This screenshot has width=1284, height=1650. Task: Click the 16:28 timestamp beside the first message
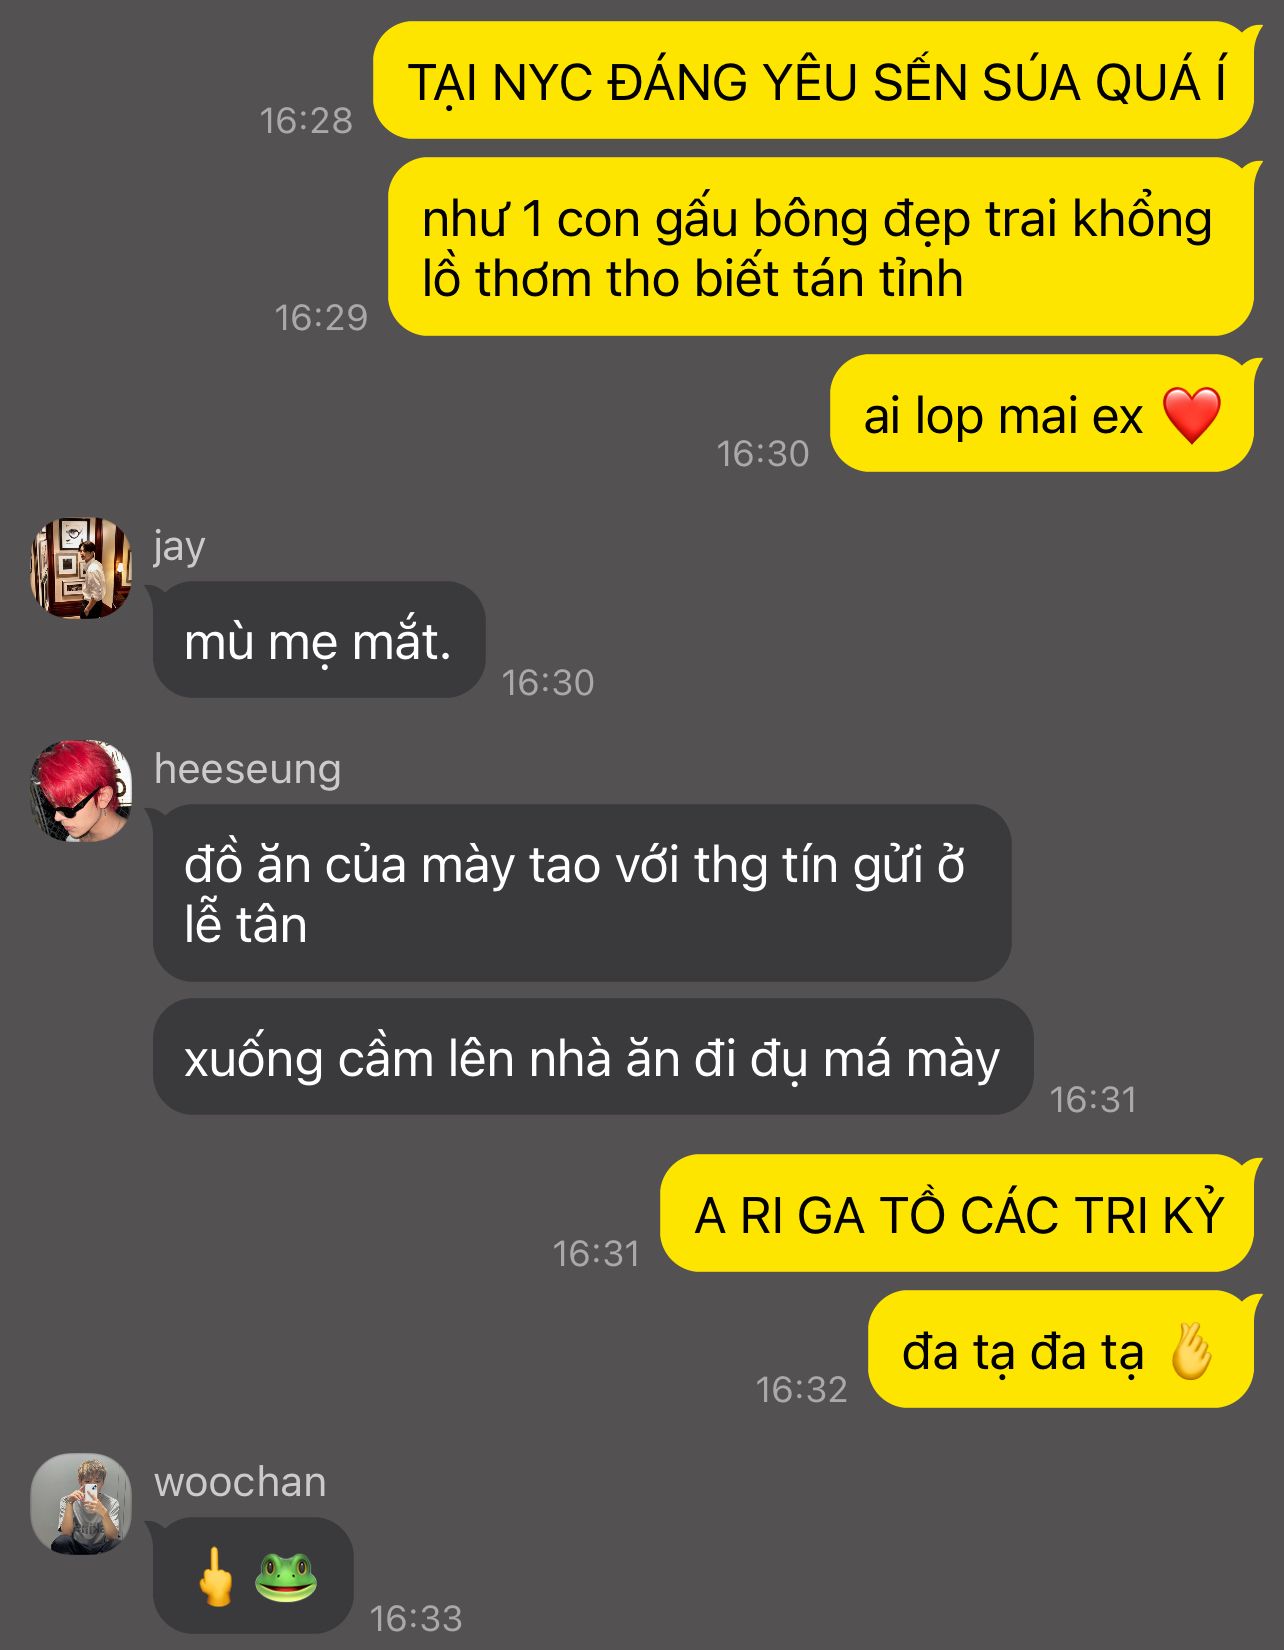point(306,121)
